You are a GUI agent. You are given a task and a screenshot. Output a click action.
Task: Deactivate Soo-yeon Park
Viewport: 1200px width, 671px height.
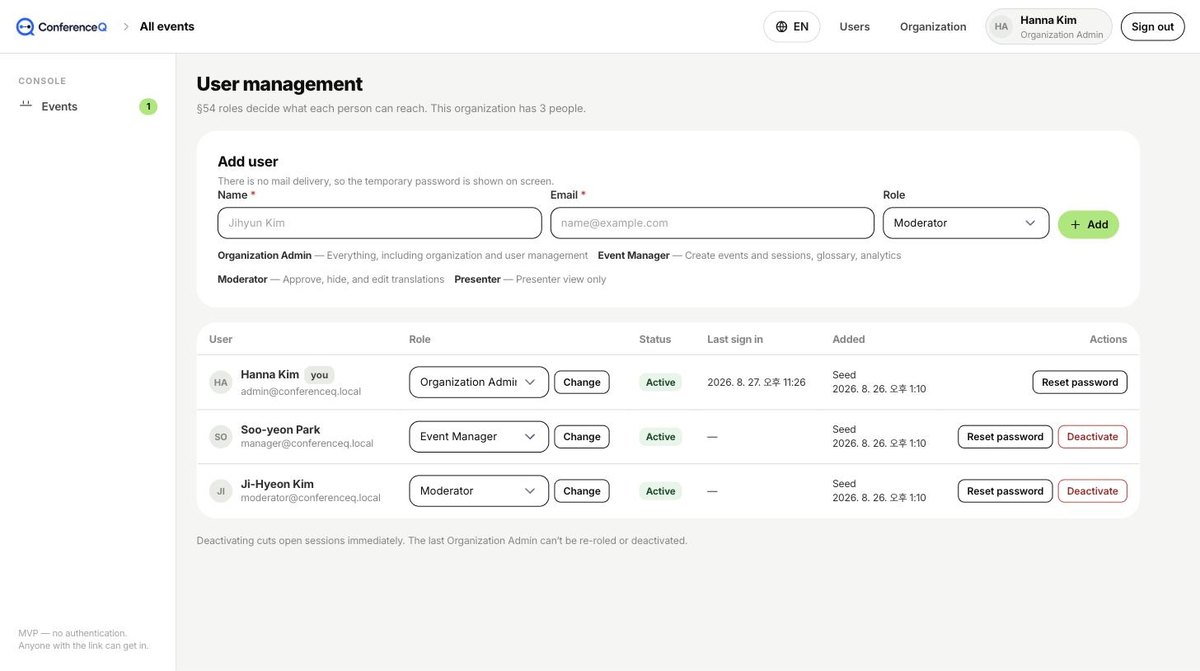coord(1092,437)
